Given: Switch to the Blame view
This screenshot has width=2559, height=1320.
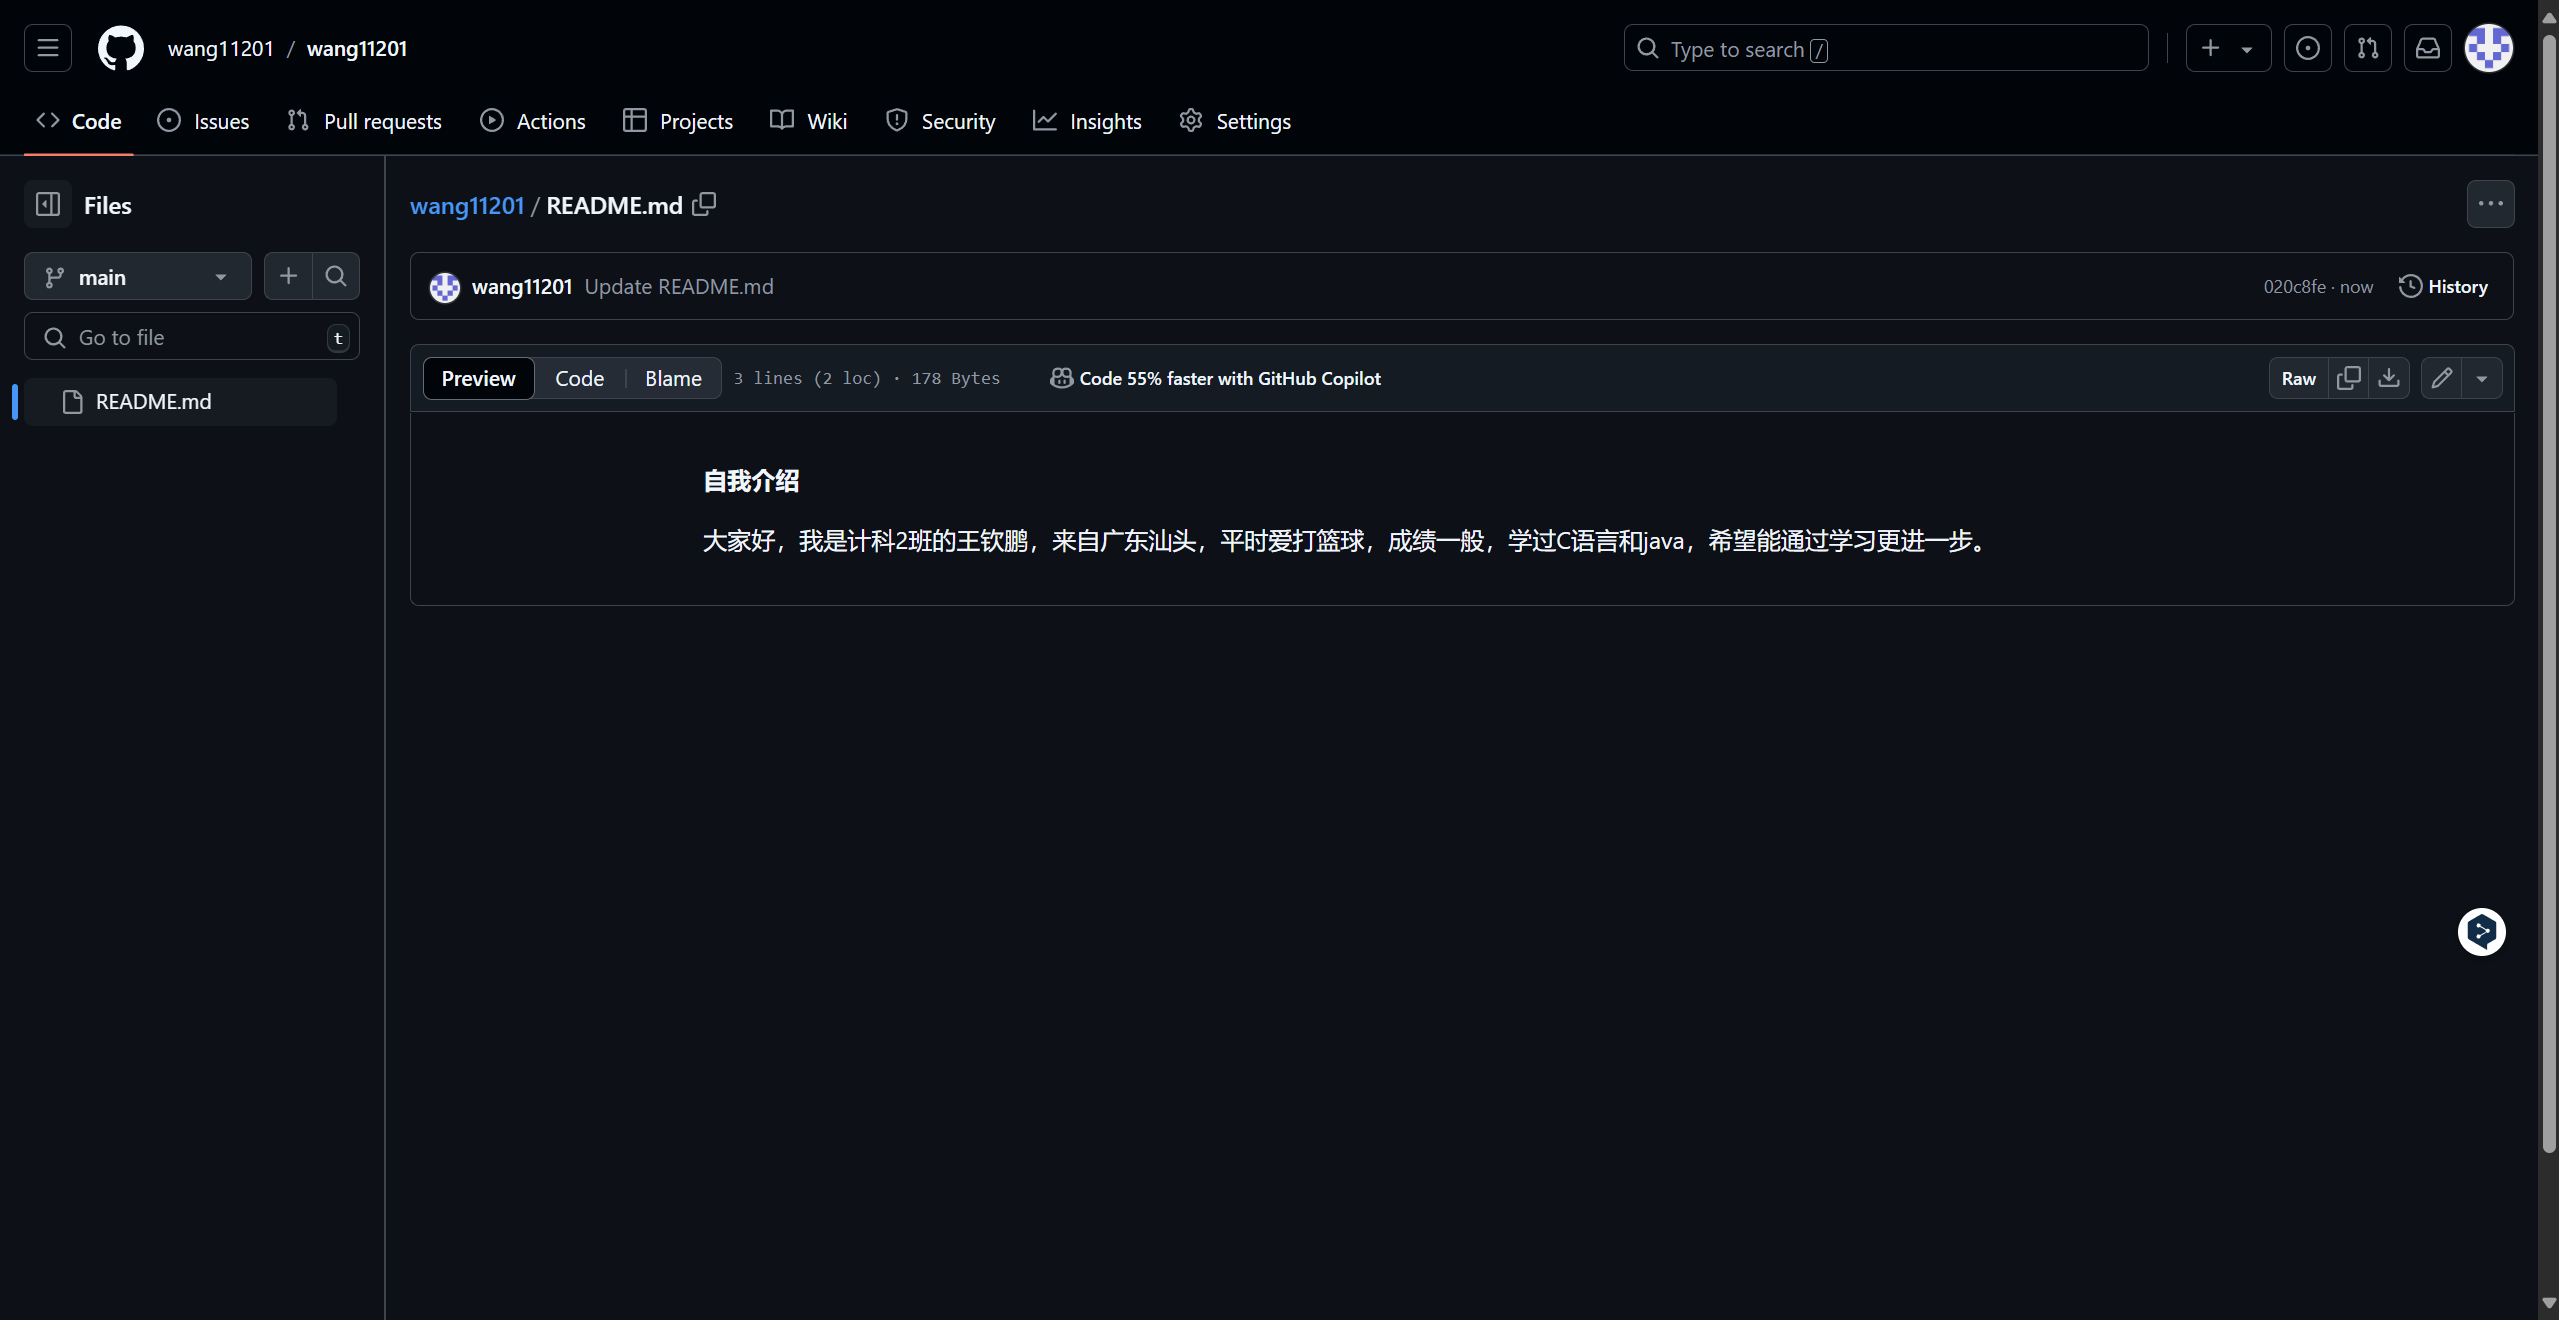Looking at the screenshot, I should pyautogui.click(x=673, y=378).
